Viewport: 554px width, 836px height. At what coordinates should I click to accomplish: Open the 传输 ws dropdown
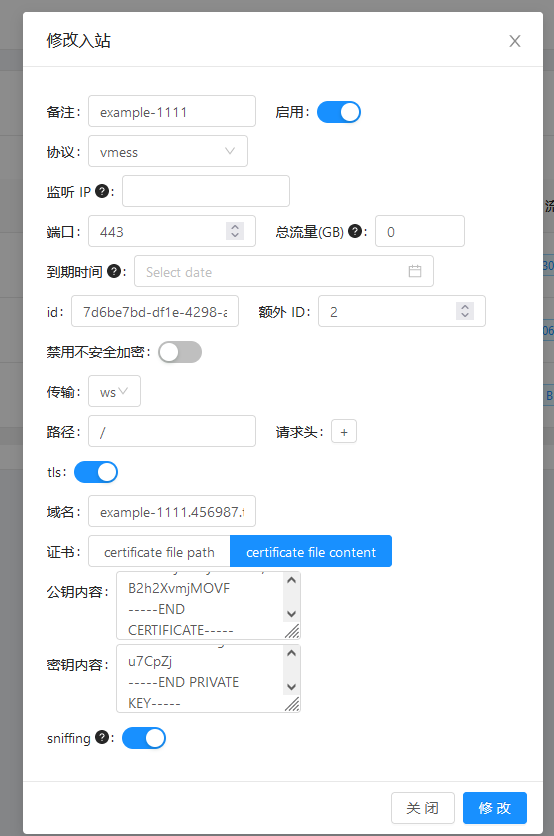pos(114,391)
